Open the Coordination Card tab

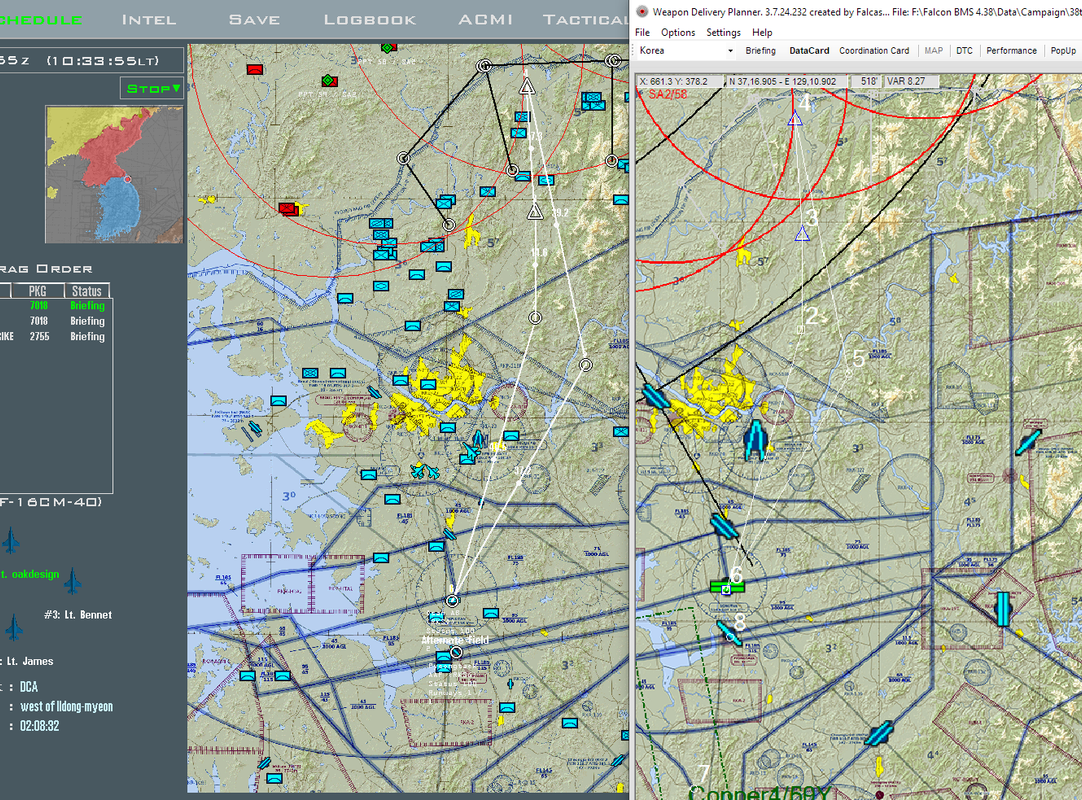coord(874,50)
